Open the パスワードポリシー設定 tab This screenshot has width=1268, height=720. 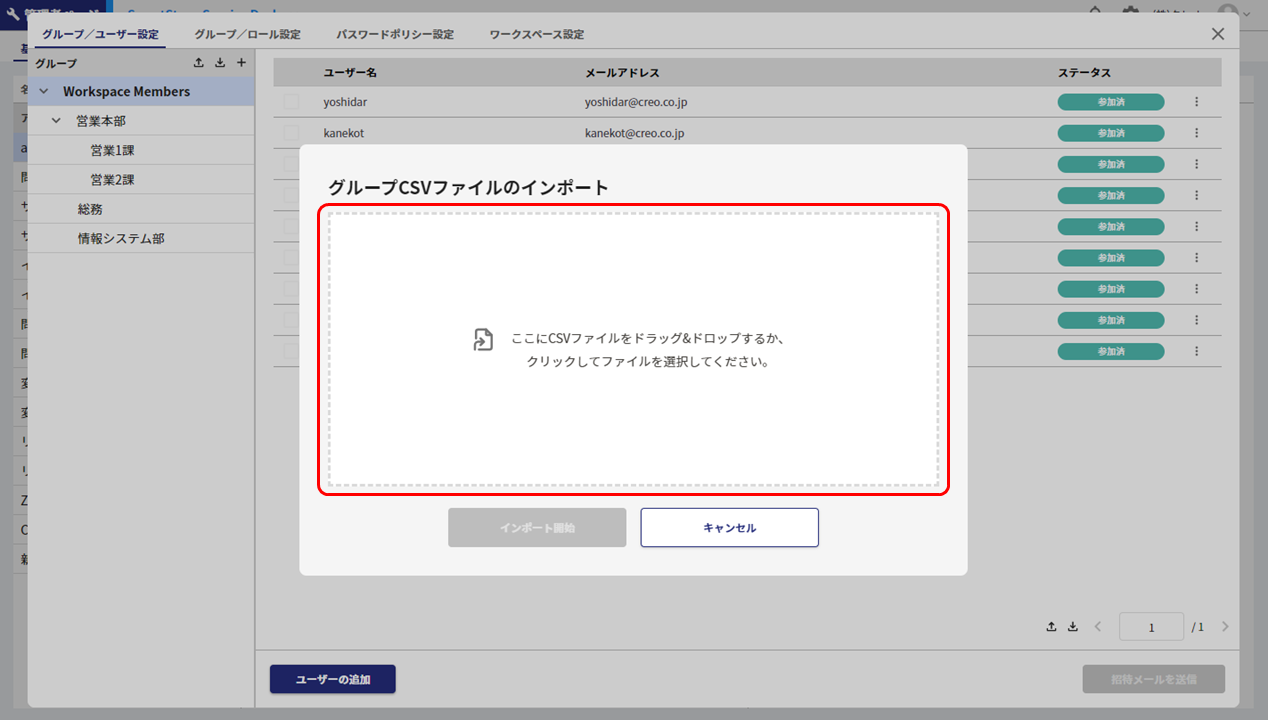click(x=395, y=34)
